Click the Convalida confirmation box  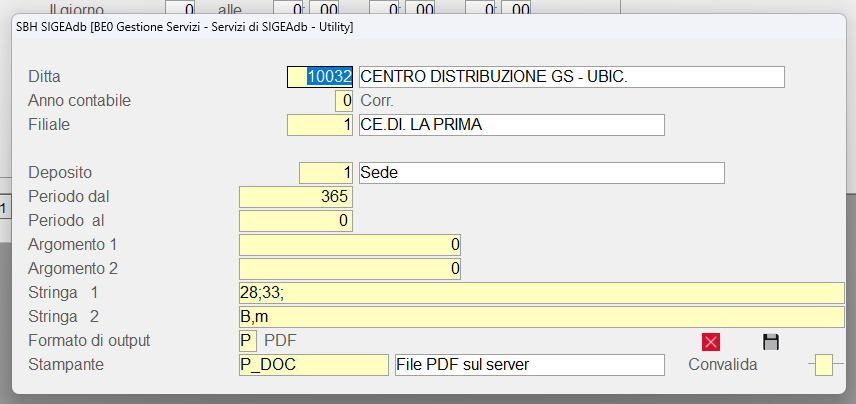(823, 365)
